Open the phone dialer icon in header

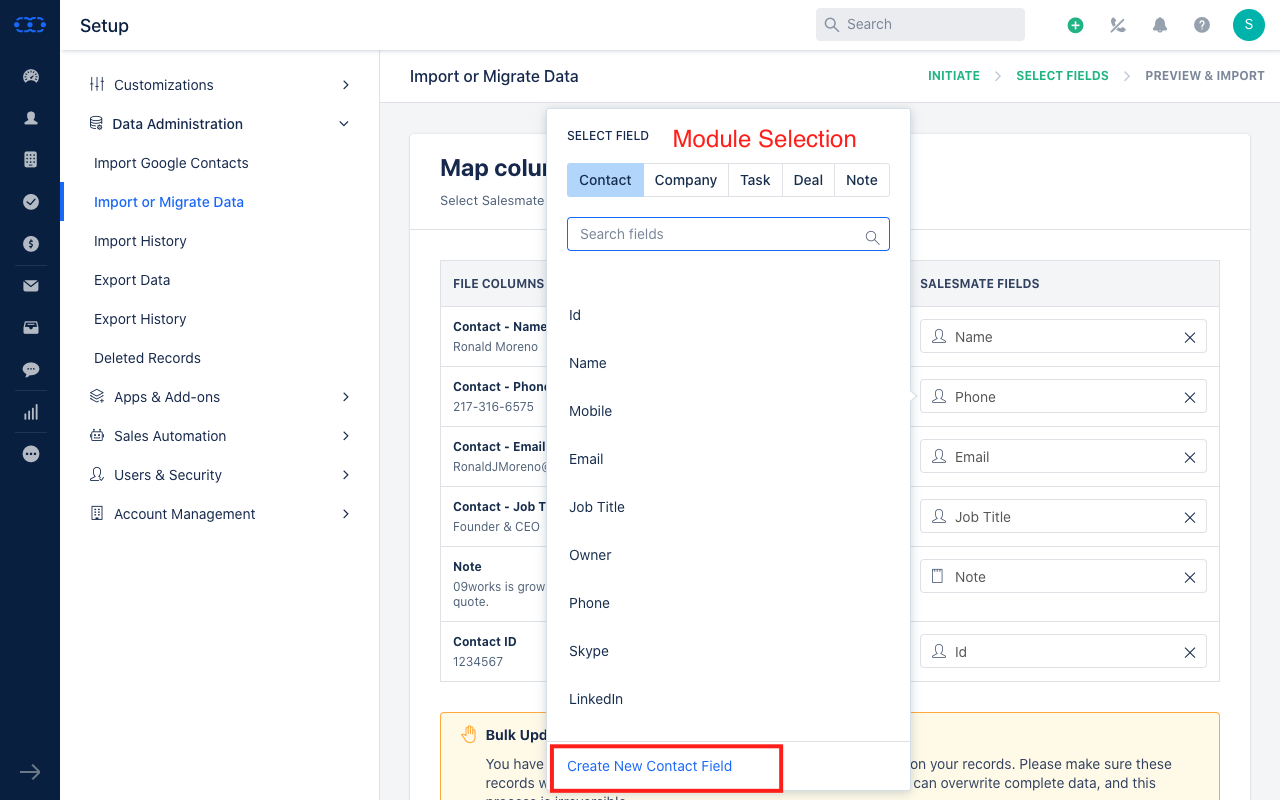click(1118, 25)
